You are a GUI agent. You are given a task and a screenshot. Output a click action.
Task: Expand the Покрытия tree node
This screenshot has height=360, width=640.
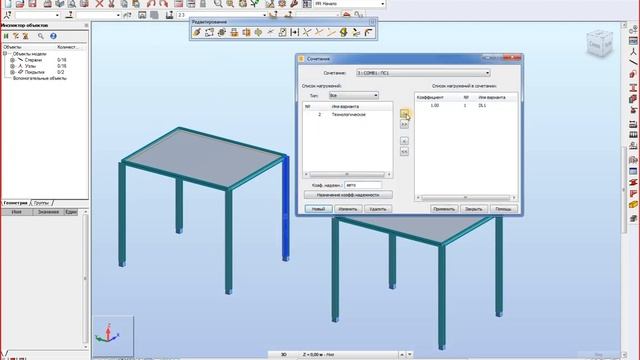click(12, 72)
